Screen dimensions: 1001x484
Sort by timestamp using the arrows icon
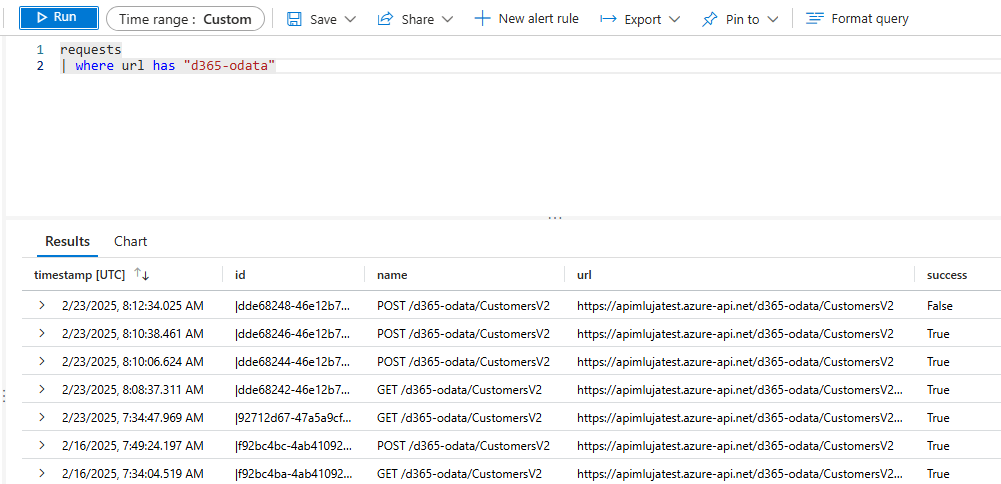[141, 274]
